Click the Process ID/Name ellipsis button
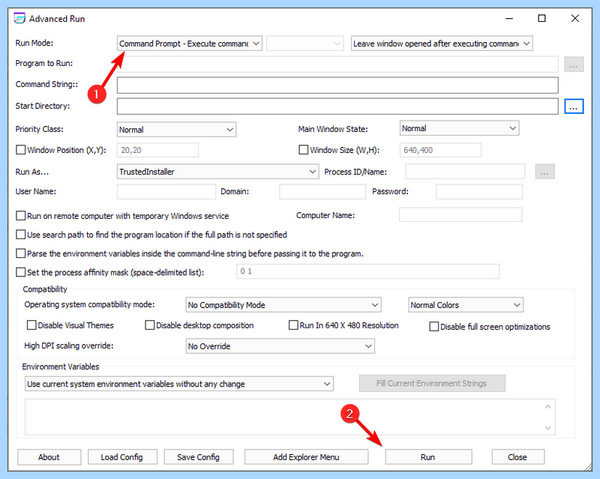 (545, 172)
